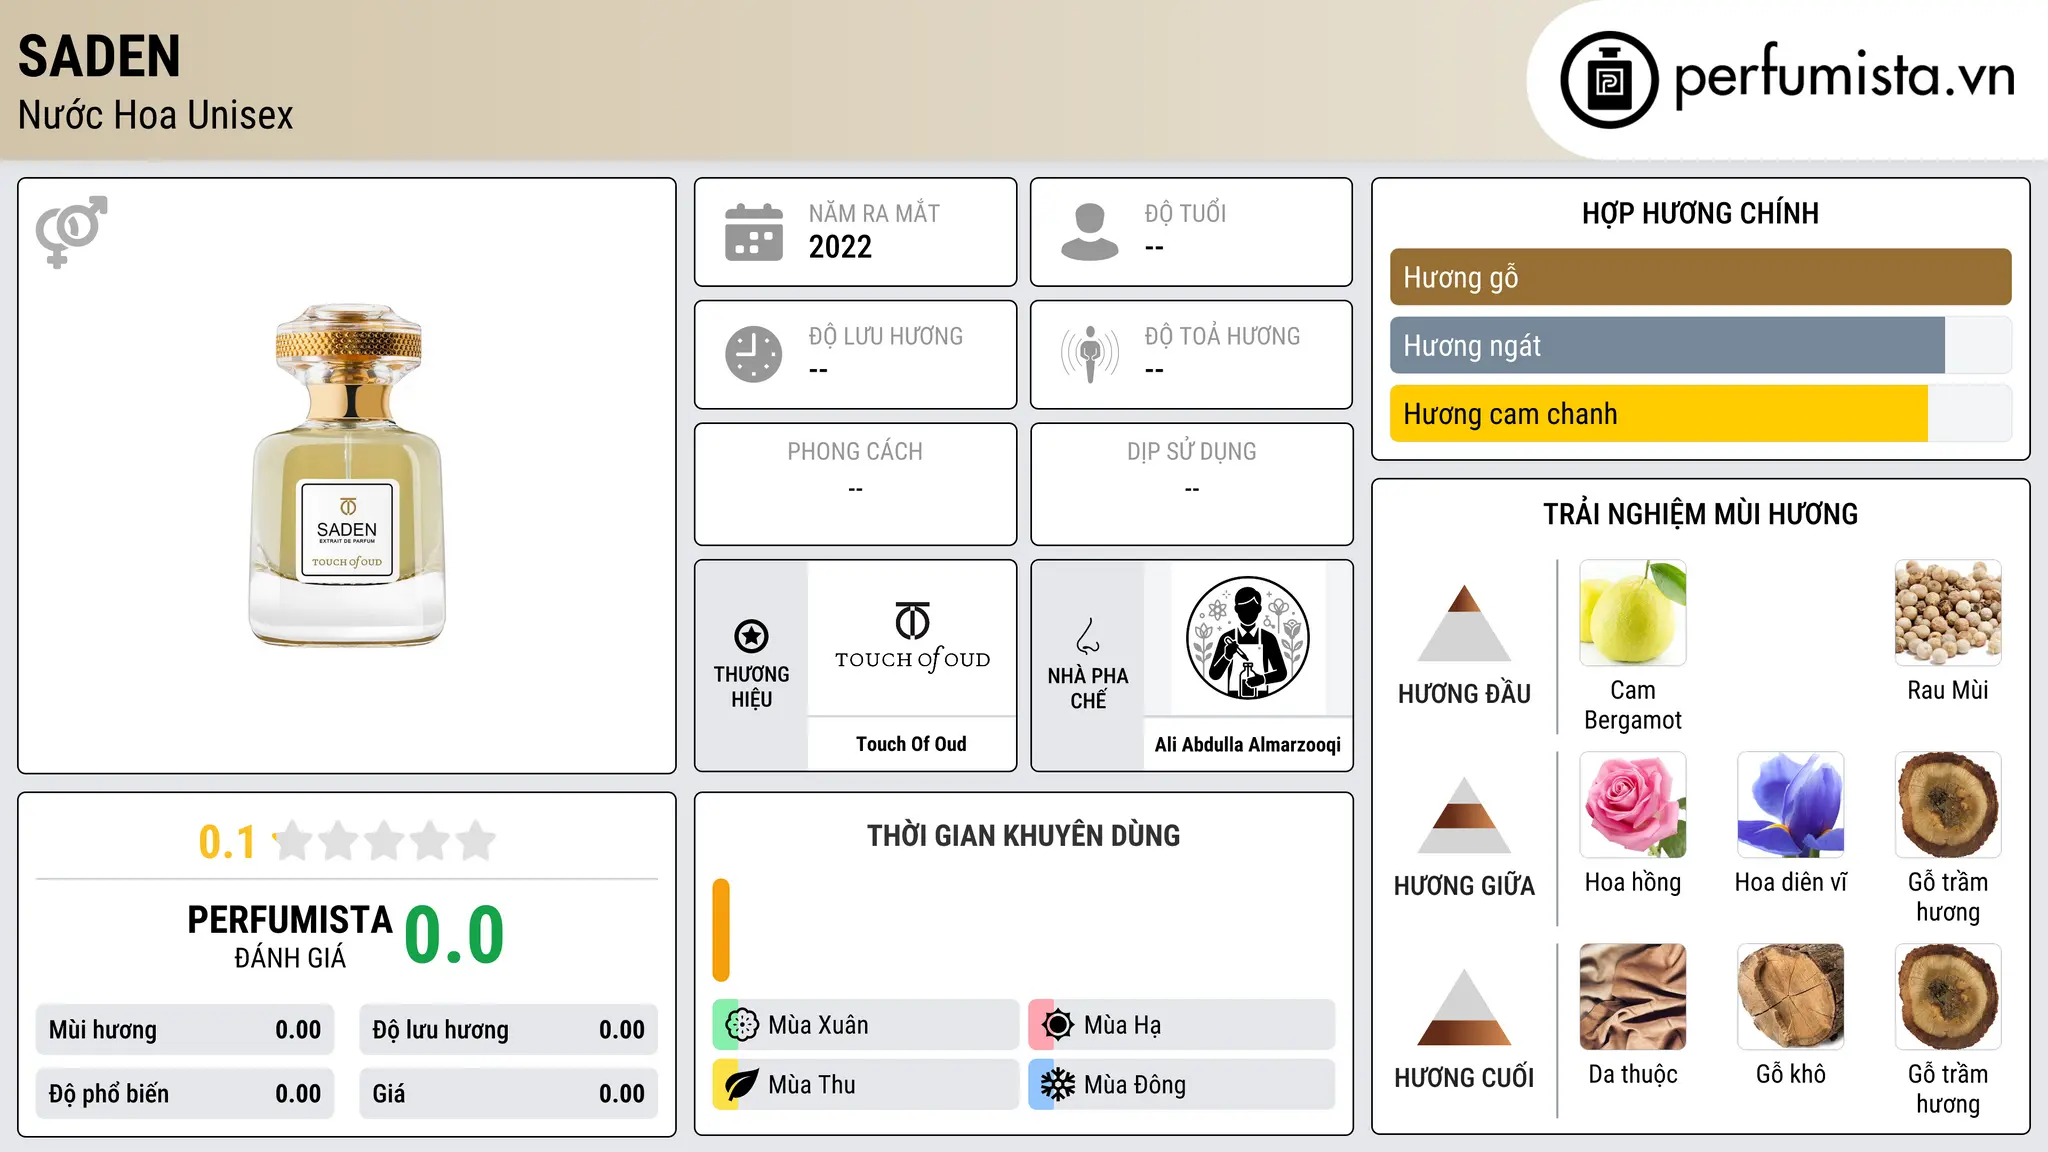This screenshot has width=2048, height=1152.
Task: Select the Hoa hồng note image
Action: coord(1633,805)
